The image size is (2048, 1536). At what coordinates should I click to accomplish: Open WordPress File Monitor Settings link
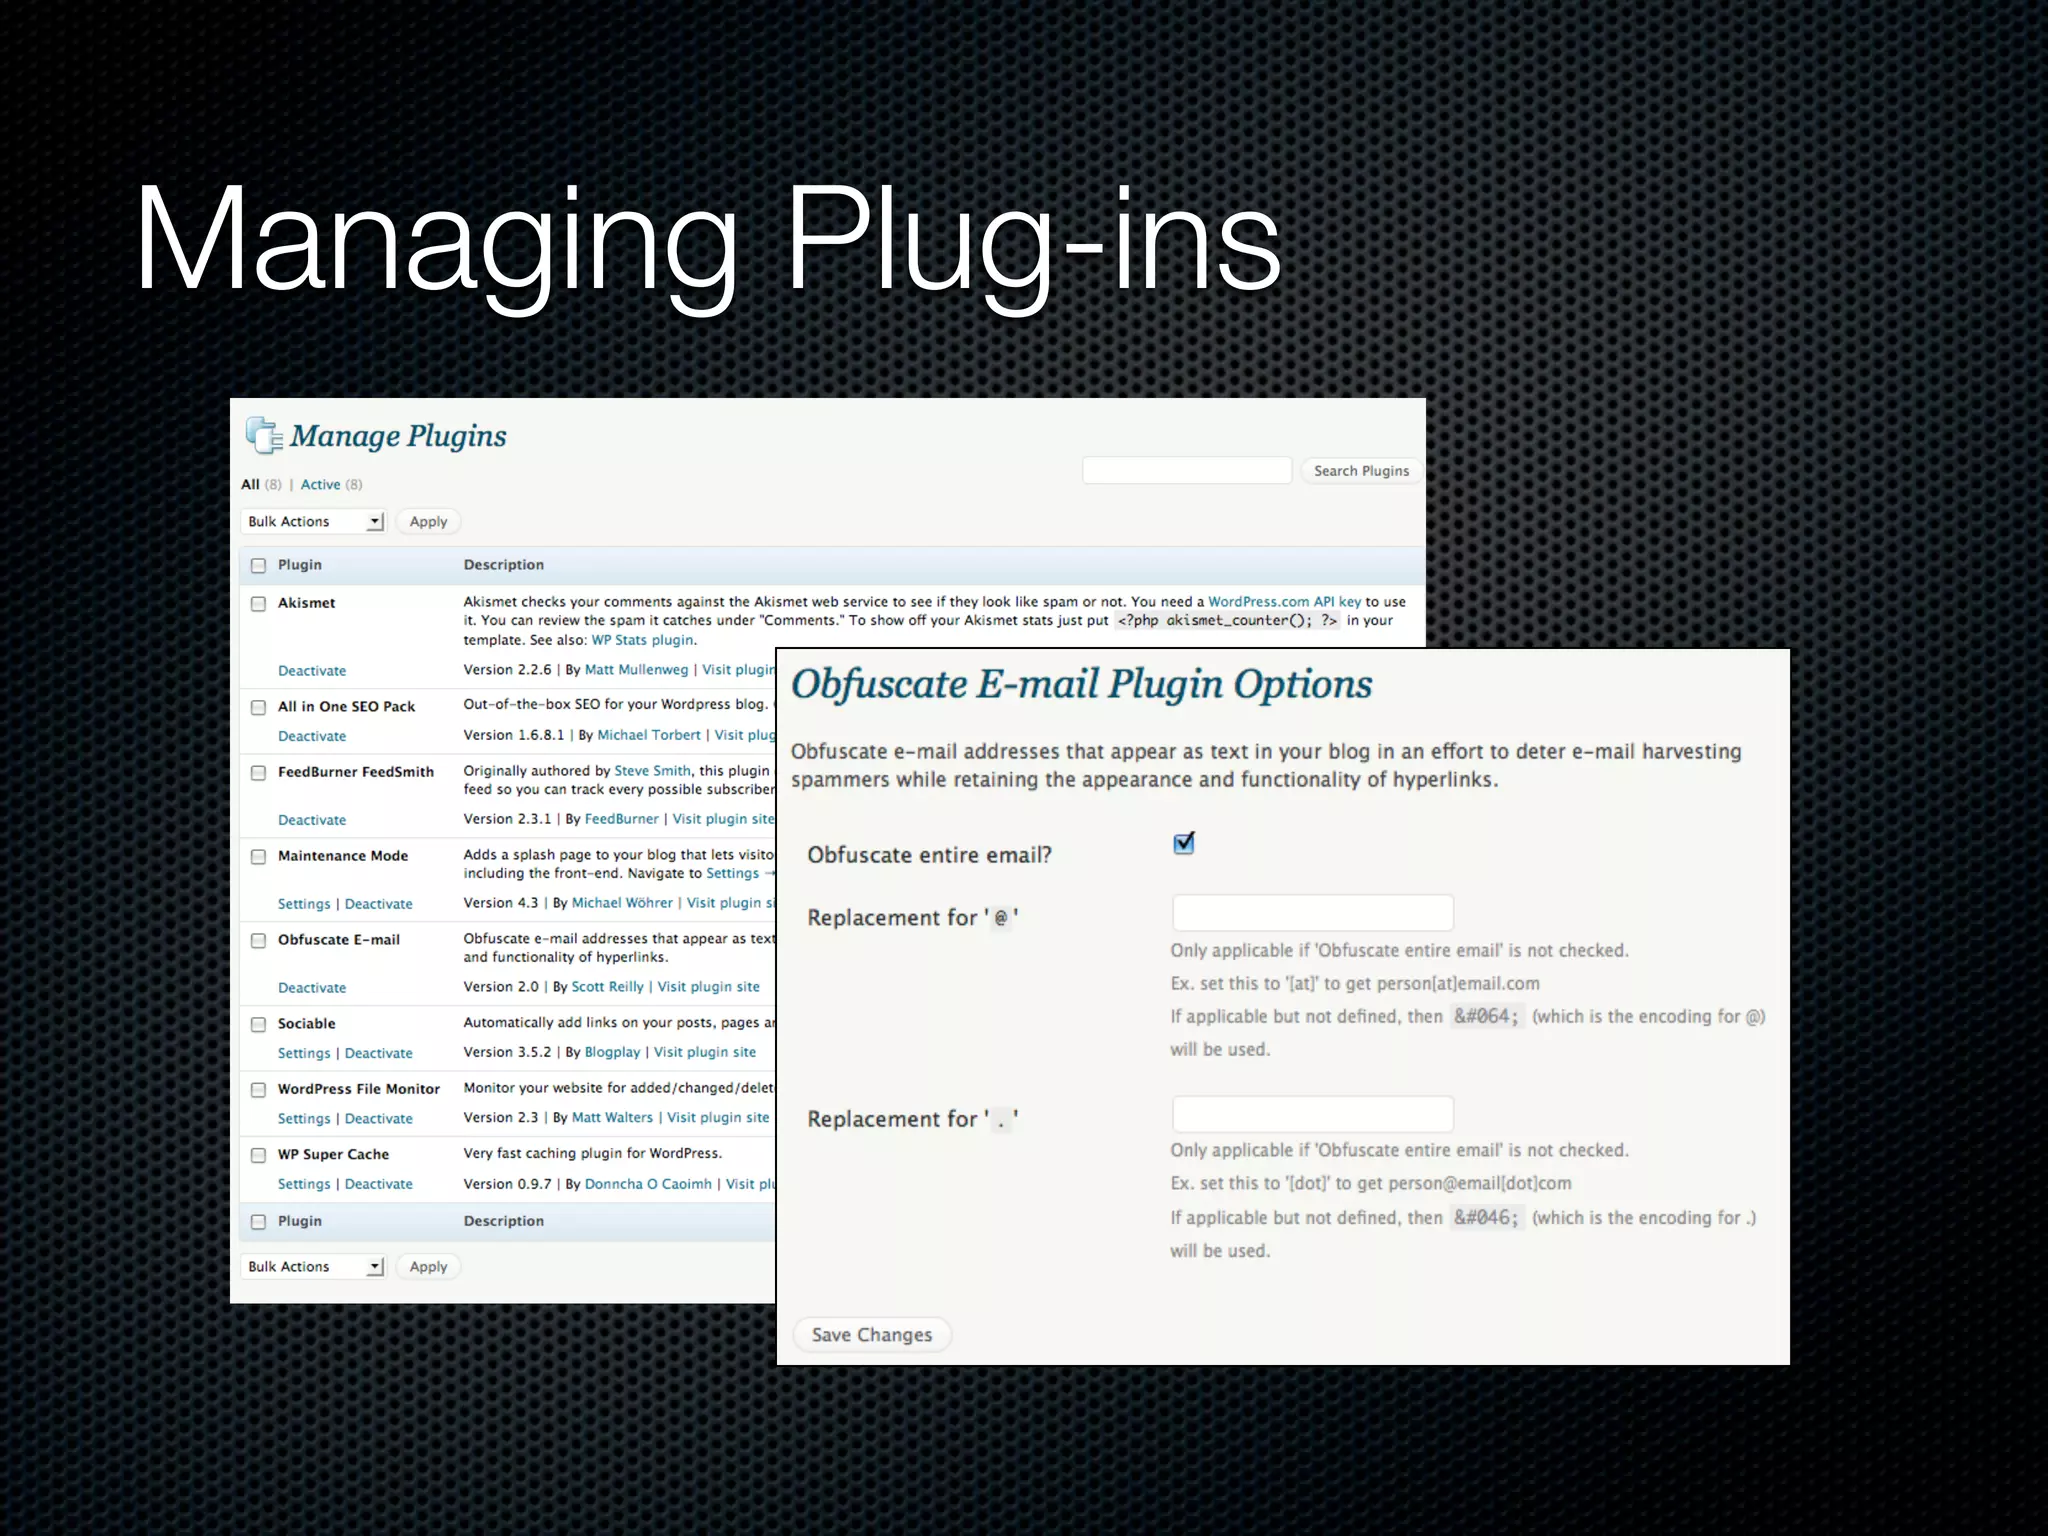click(x=304, y=1119)
